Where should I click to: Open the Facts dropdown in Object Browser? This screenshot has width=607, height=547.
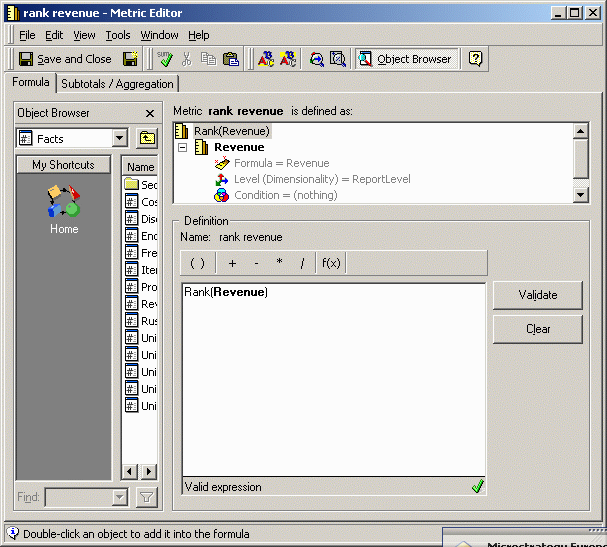coord(120,138)
